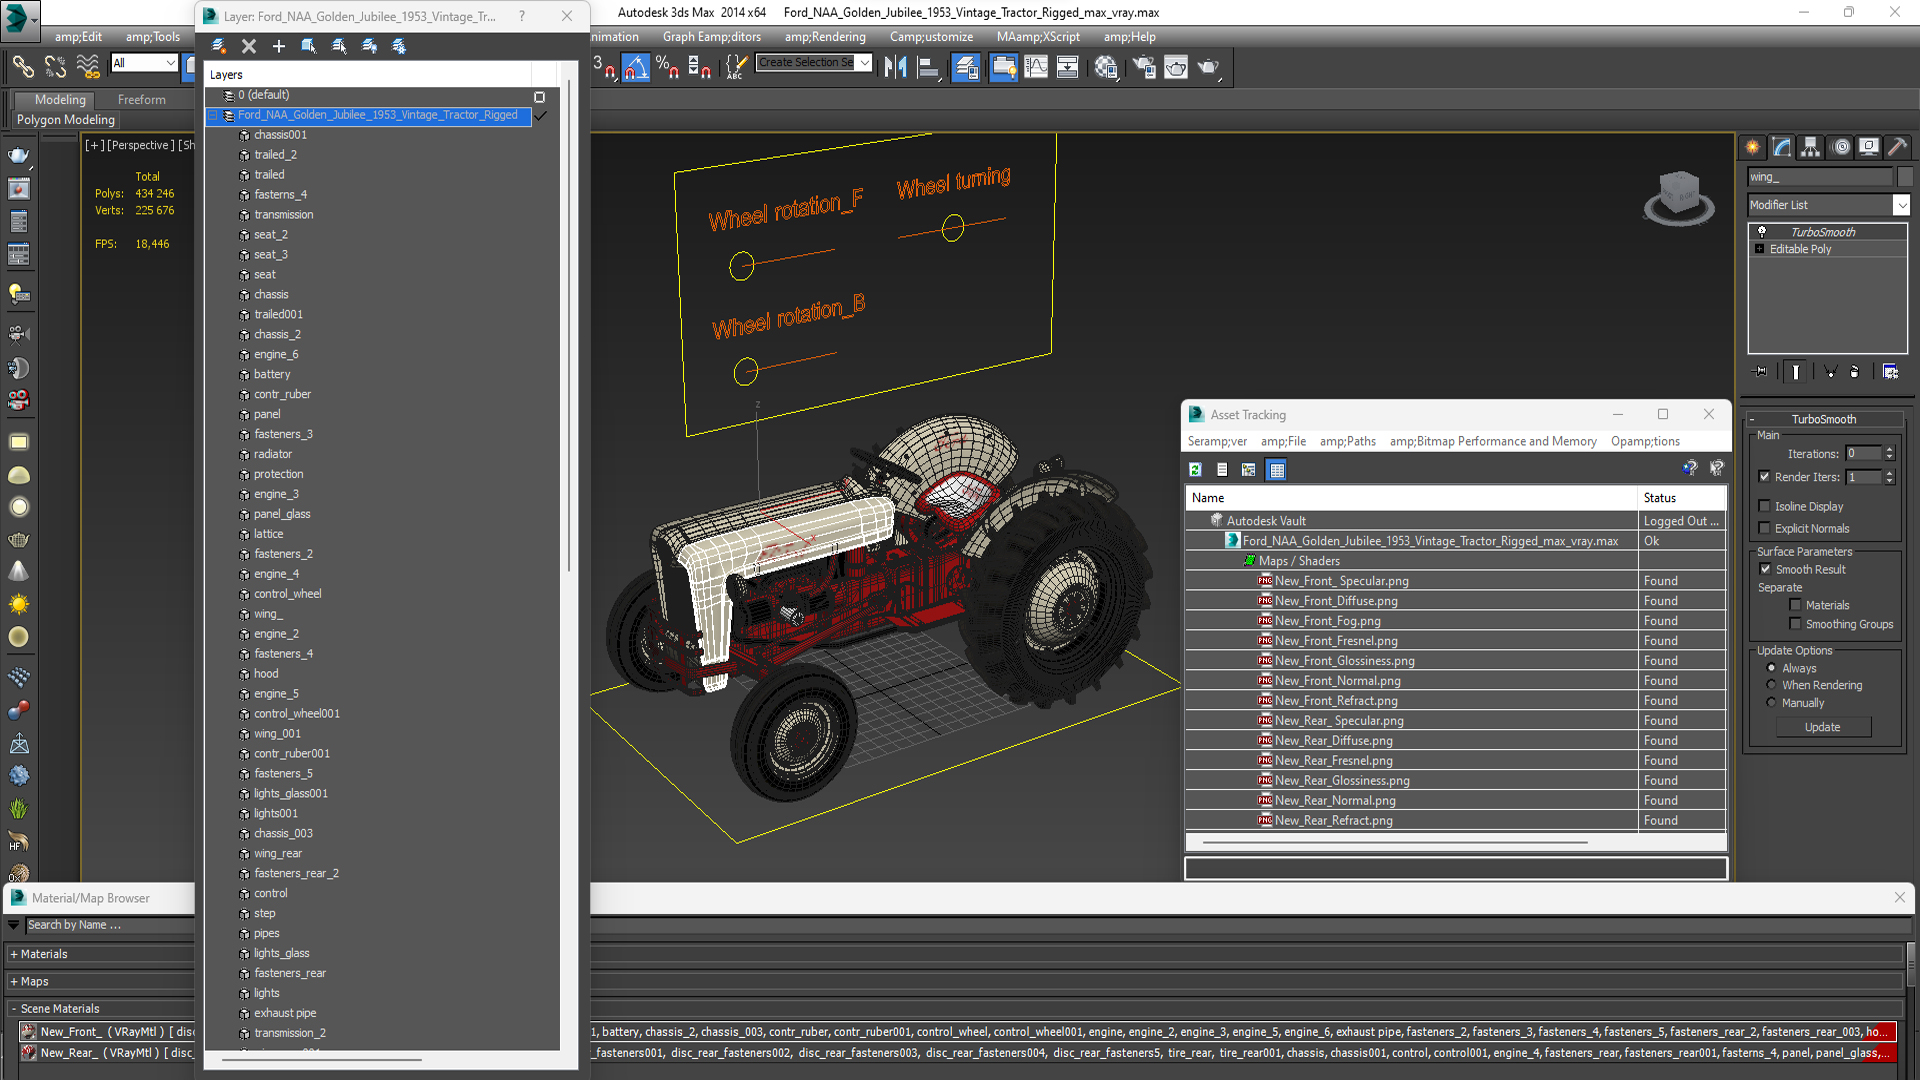Click Iterations spinner value field
This screenshot has width=1920, height=1080.
(1864, 454)
